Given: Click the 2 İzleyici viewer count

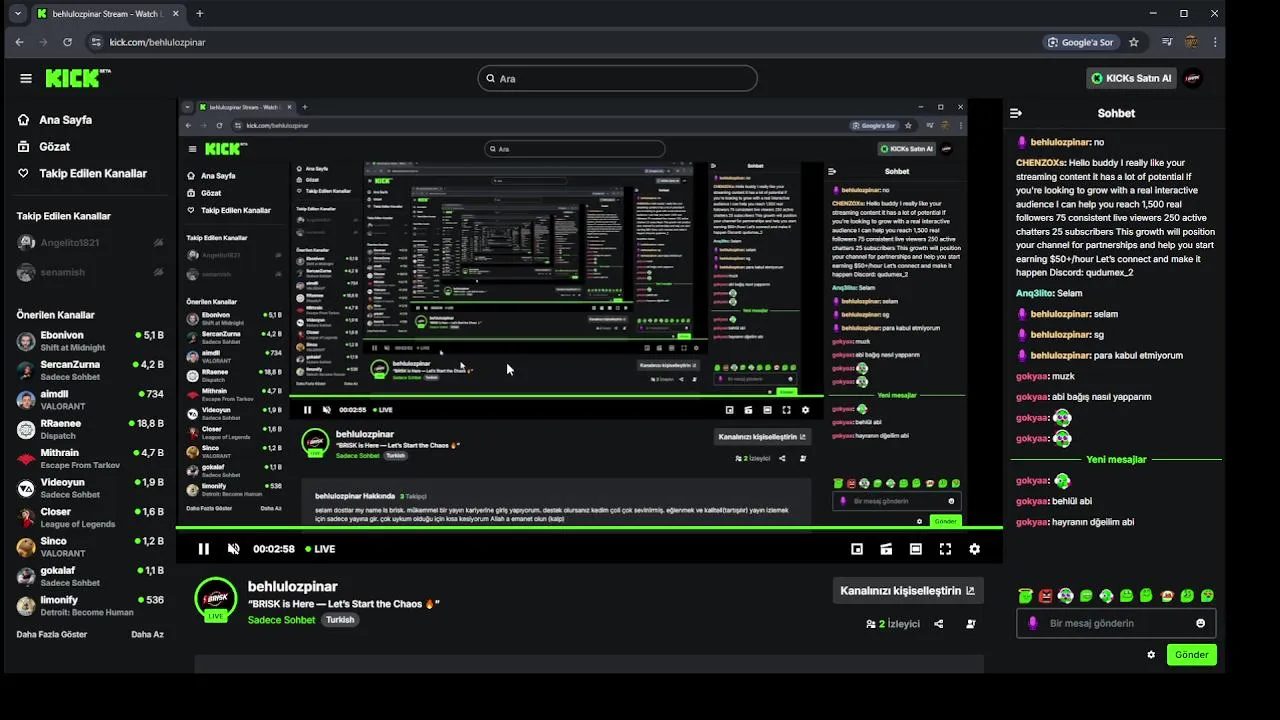Looking at the screenshot, I should tap(893, 624).
